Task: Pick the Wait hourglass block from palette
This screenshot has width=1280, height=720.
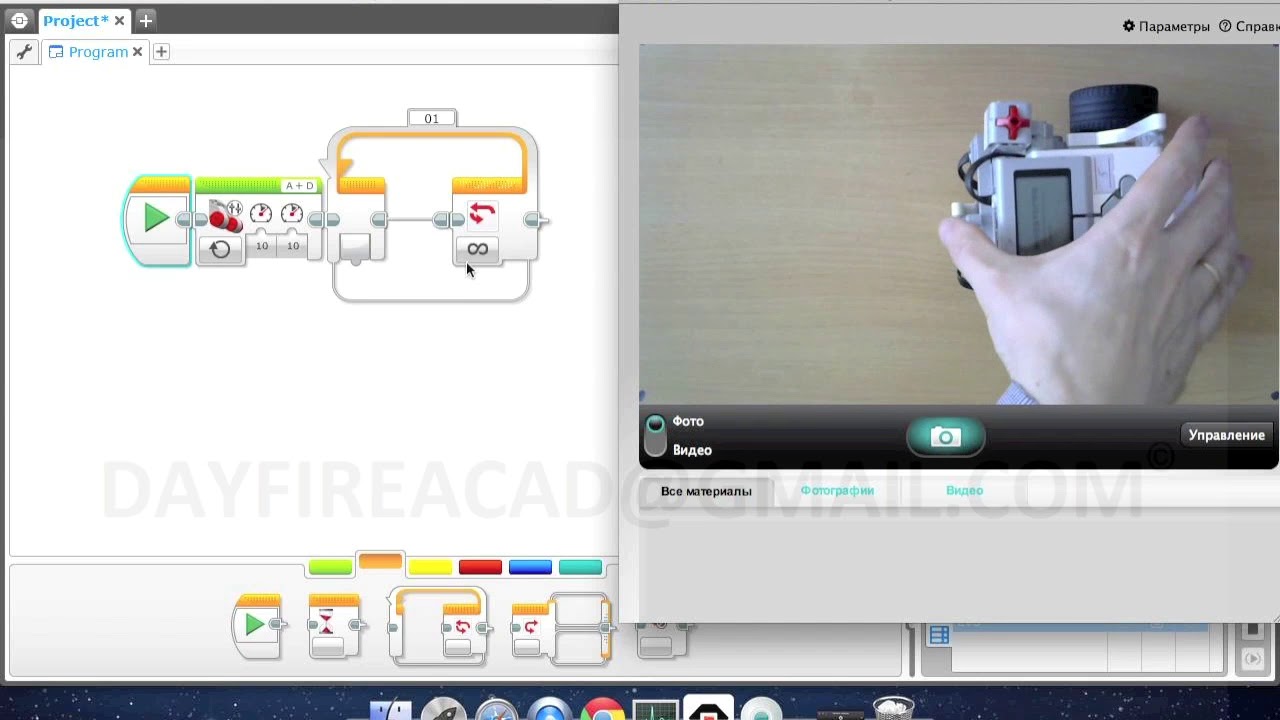Action: click(x=334, y=626)
